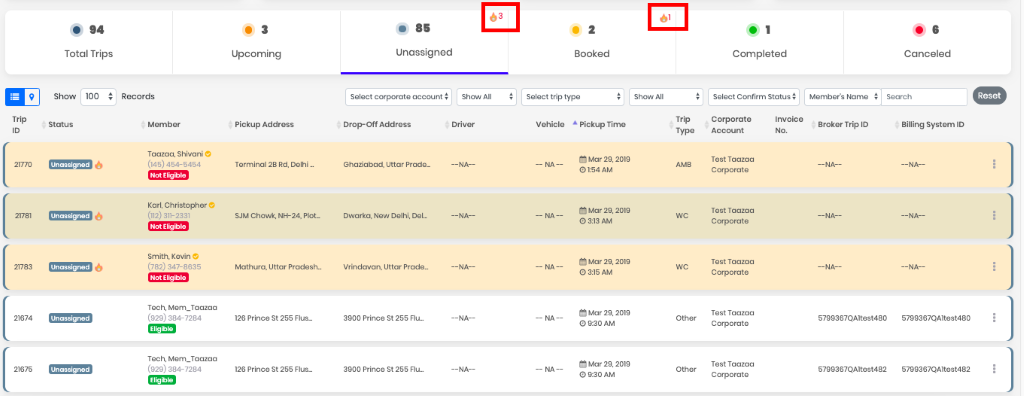Click Eligible badge on trip 21674

pyautogui.click(x=162, y=329)
